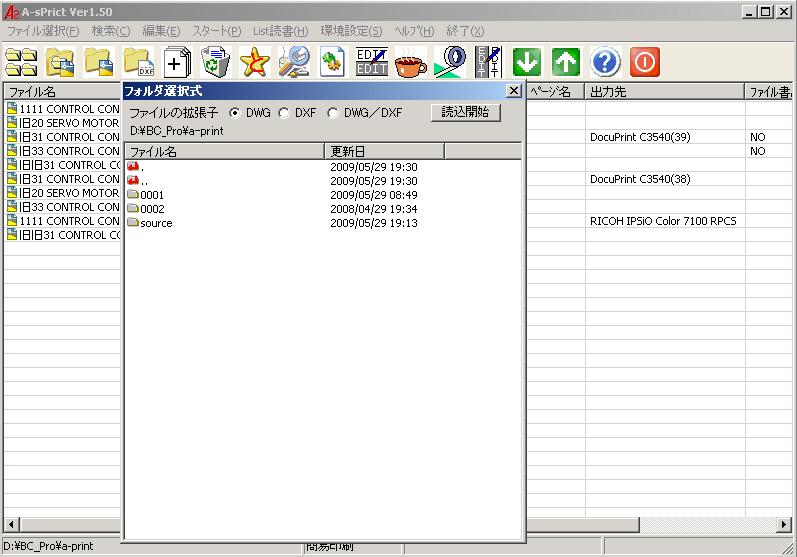Click the DXF folder toolbar icon
This screenshot has width=797, height=557.
[137, 62]
